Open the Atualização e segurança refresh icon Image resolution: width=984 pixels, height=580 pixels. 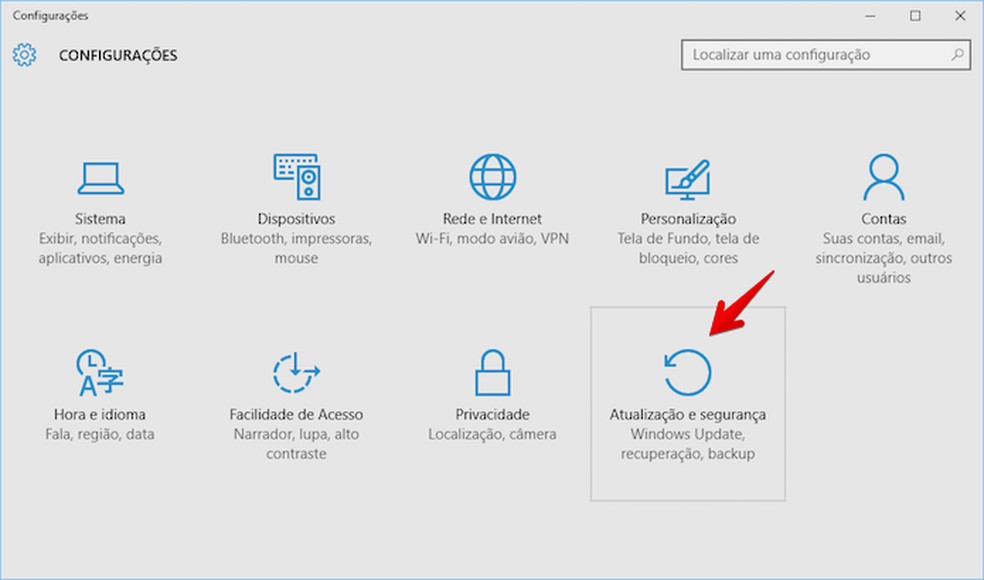(x=688, y=372)
